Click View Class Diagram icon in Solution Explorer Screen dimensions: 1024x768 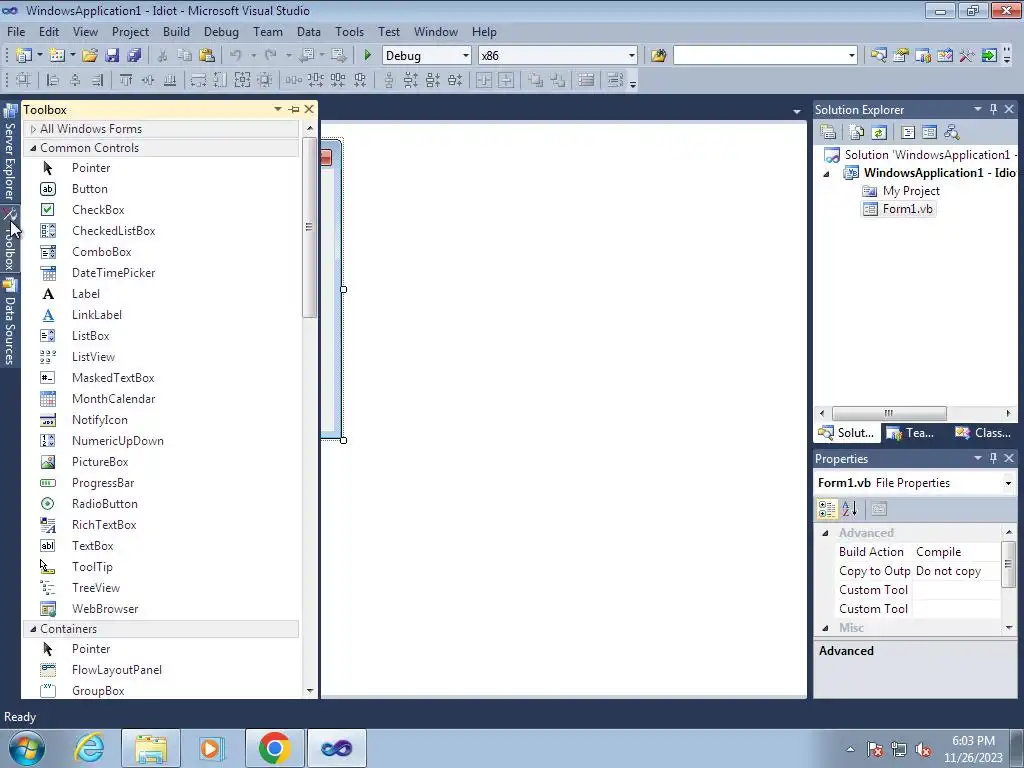952,132
